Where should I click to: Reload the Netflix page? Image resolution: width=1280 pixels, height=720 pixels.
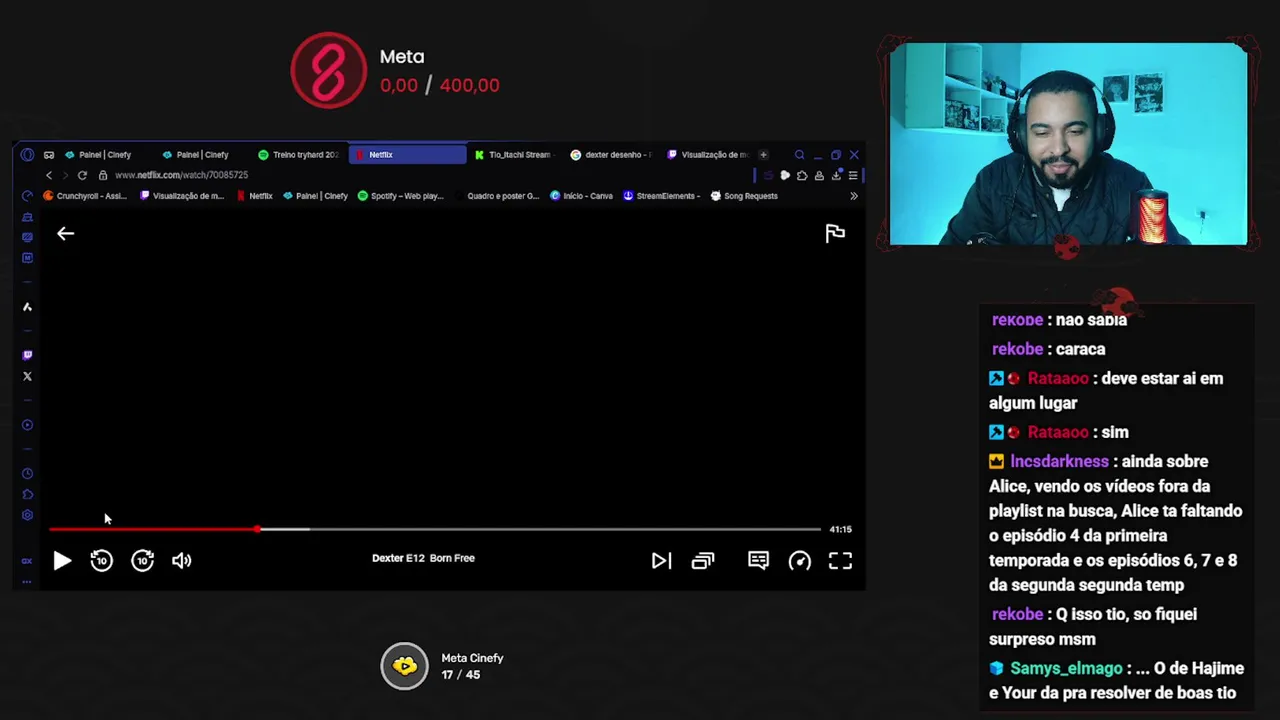click(x=82, y=175)
